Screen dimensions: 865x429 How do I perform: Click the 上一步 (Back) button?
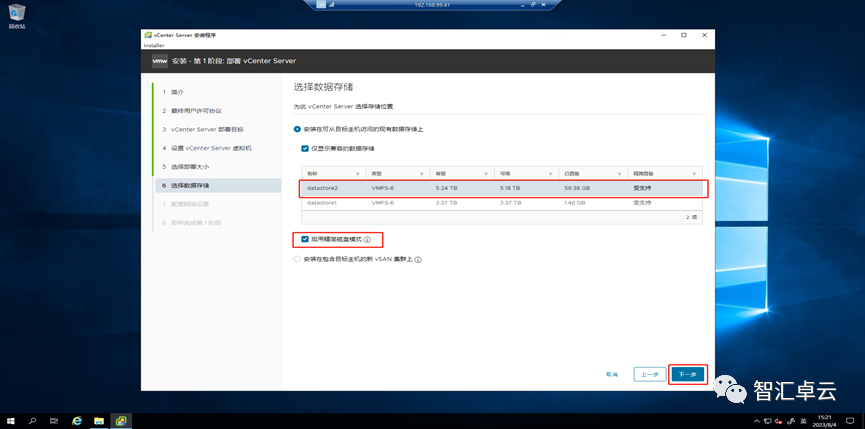[650, 374]
